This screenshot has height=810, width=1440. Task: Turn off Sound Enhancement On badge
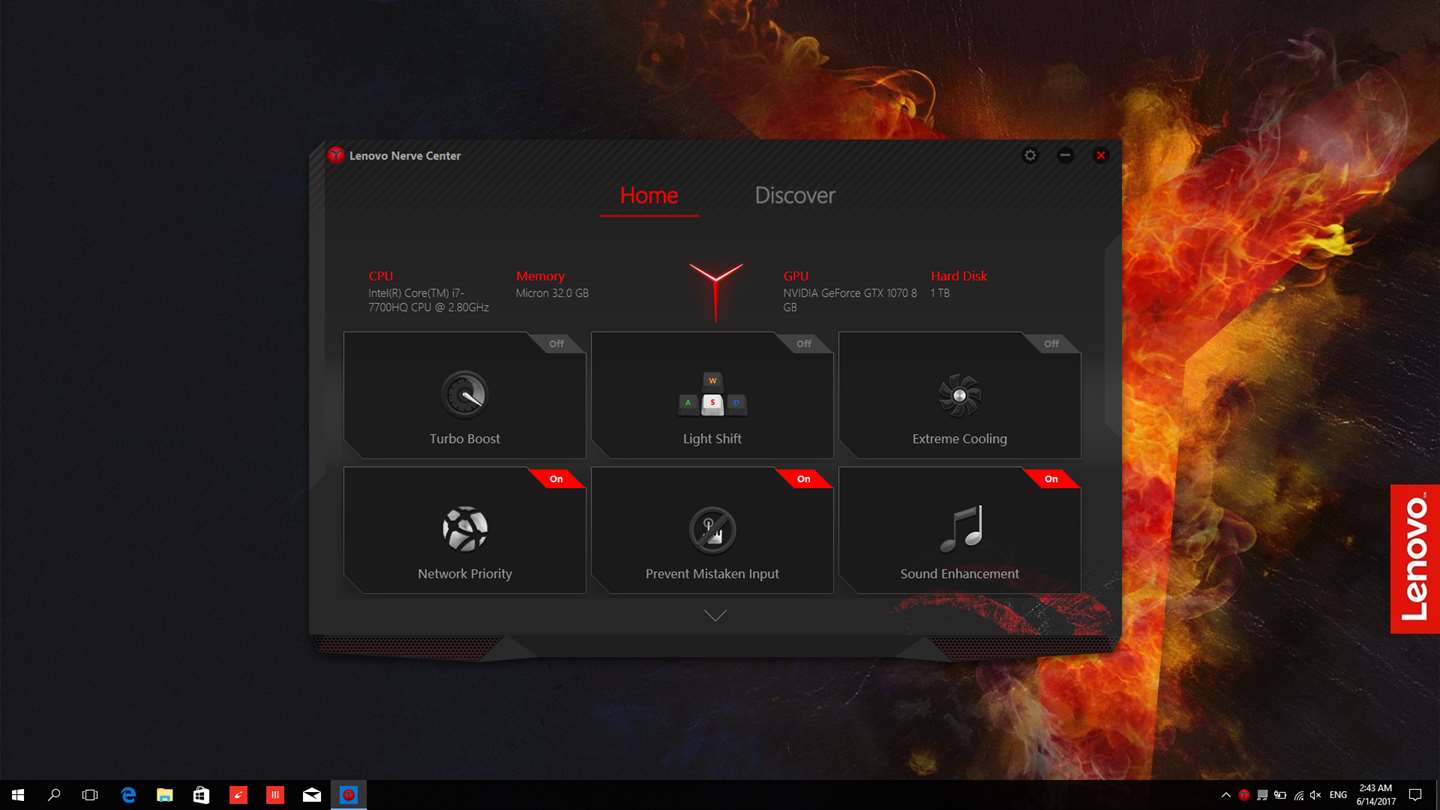pyautogui.click(x=1051, y=478)
